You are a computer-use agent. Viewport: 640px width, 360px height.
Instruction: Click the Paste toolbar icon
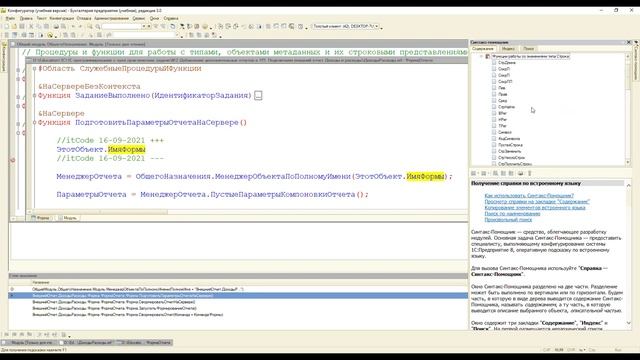point(46,27)
